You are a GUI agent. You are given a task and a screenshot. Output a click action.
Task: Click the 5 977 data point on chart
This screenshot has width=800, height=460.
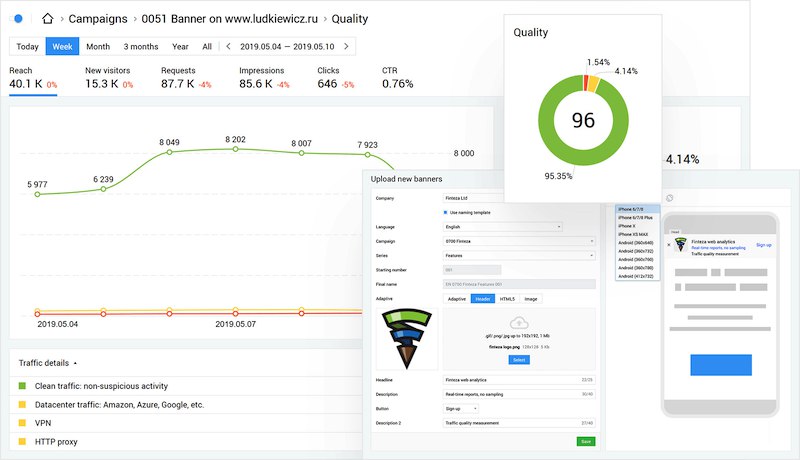click(x=37, y=194)
